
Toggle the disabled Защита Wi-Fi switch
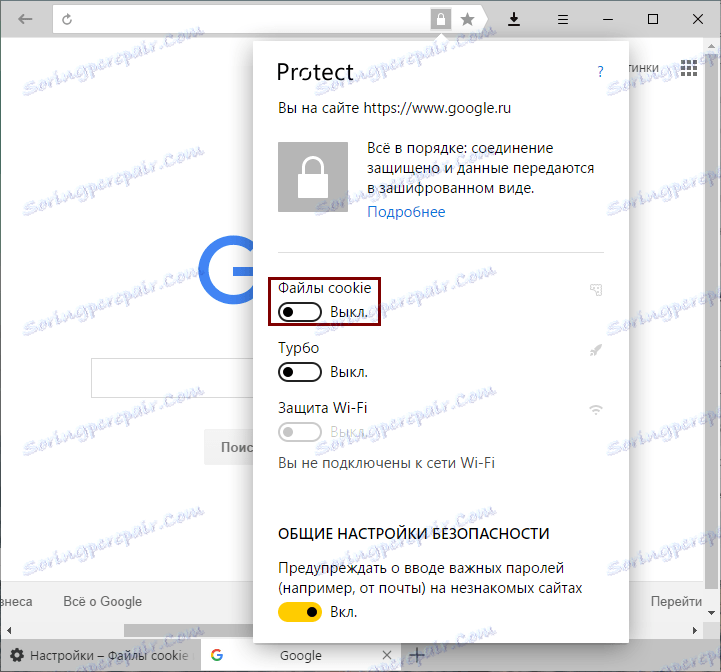pos(300,432)
